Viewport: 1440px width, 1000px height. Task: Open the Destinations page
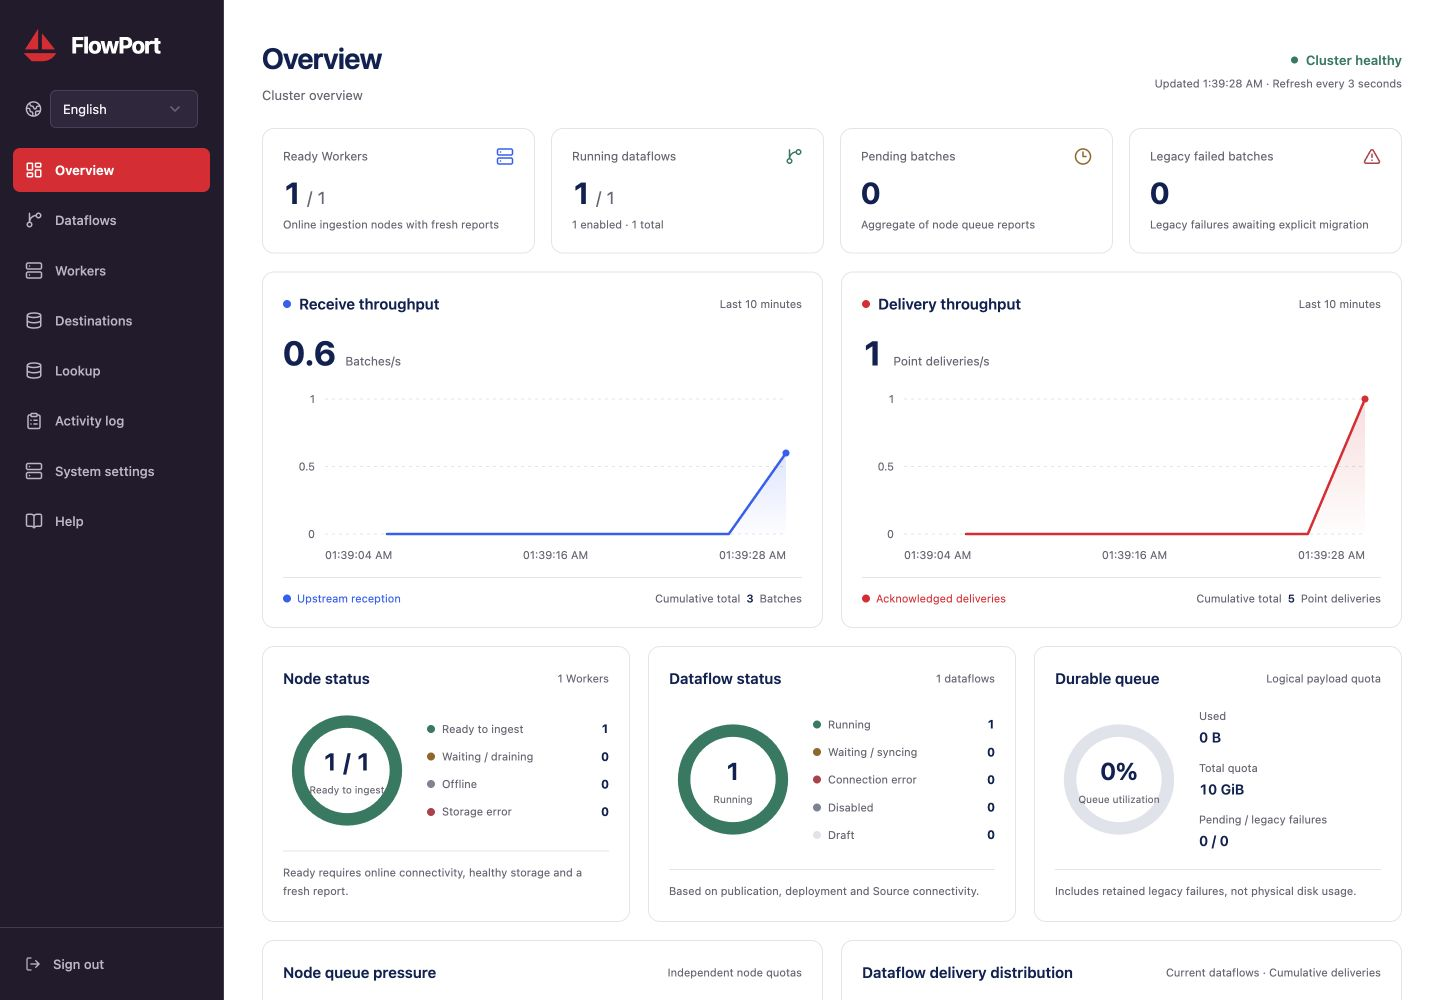click(x=111, y=320)
